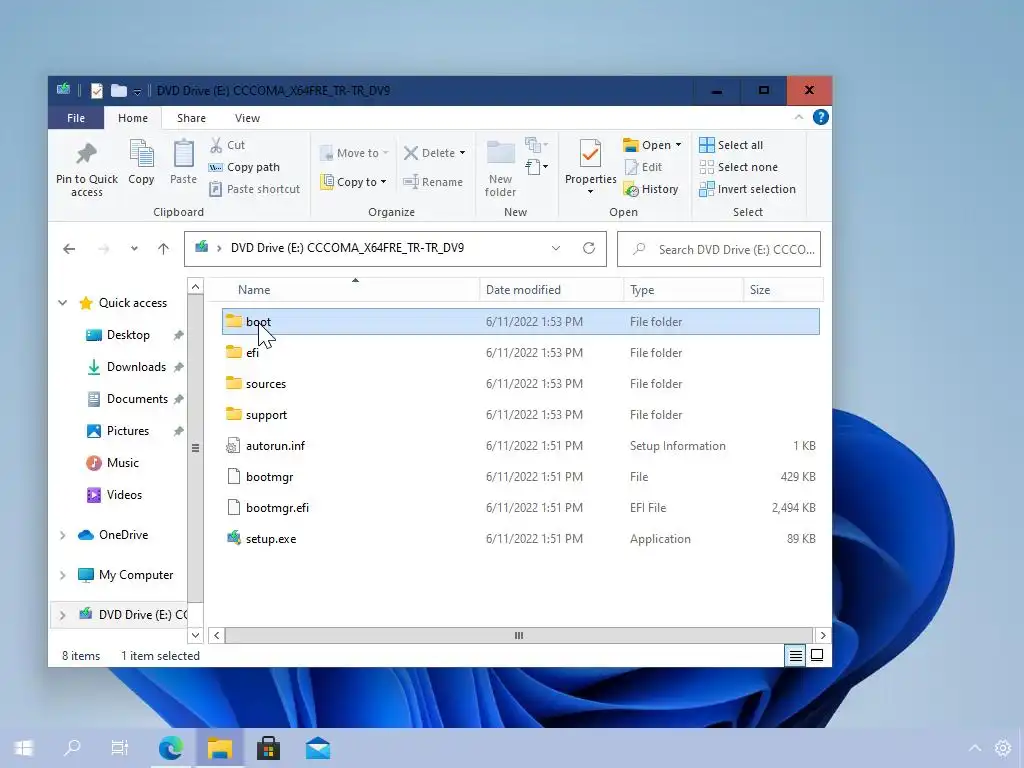Click Select all in the ribbon

click(x=731, y=145)
